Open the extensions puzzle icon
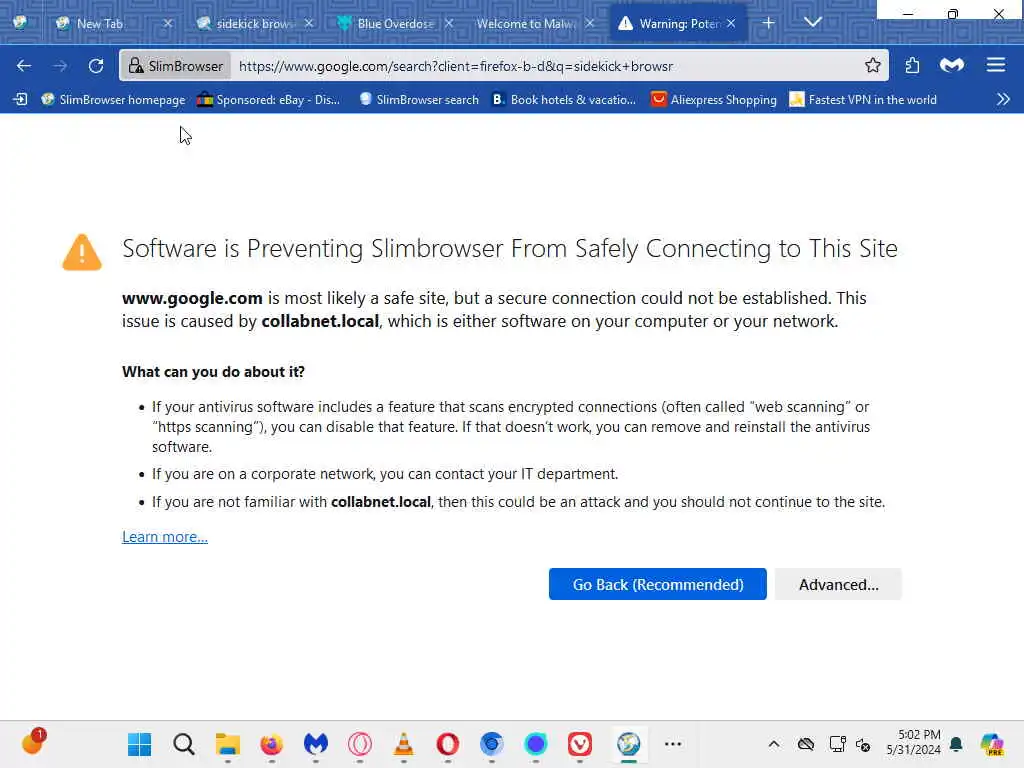 (x=912, y=65)
